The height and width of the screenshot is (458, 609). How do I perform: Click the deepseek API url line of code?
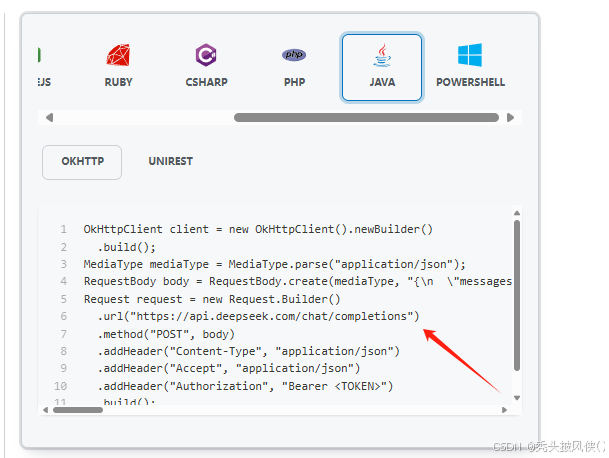[258, 317]
